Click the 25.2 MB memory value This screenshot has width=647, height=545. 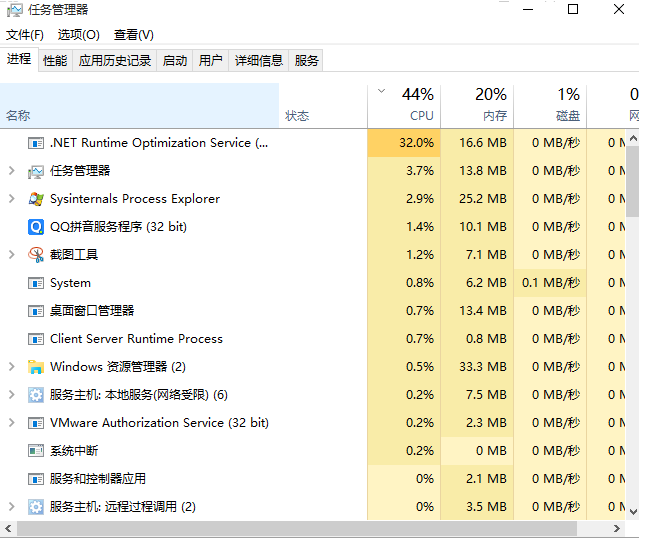click(483, 199)
